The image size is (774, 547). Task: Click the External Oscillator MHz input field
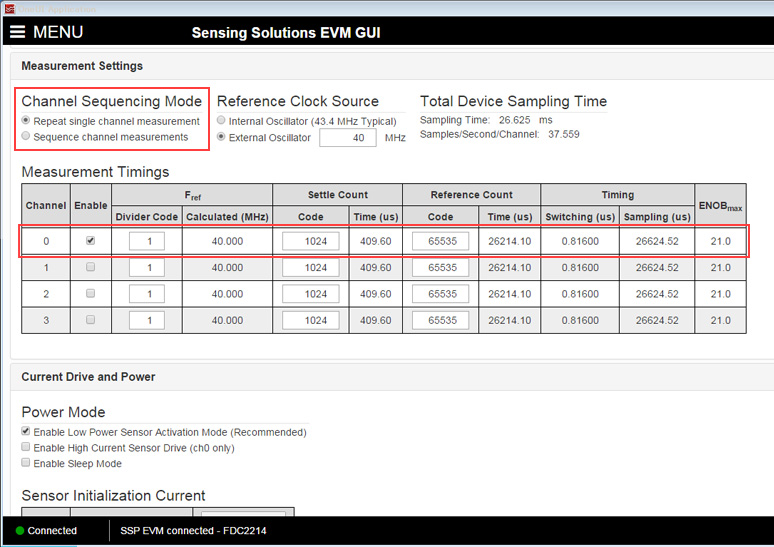coord(347,137)
